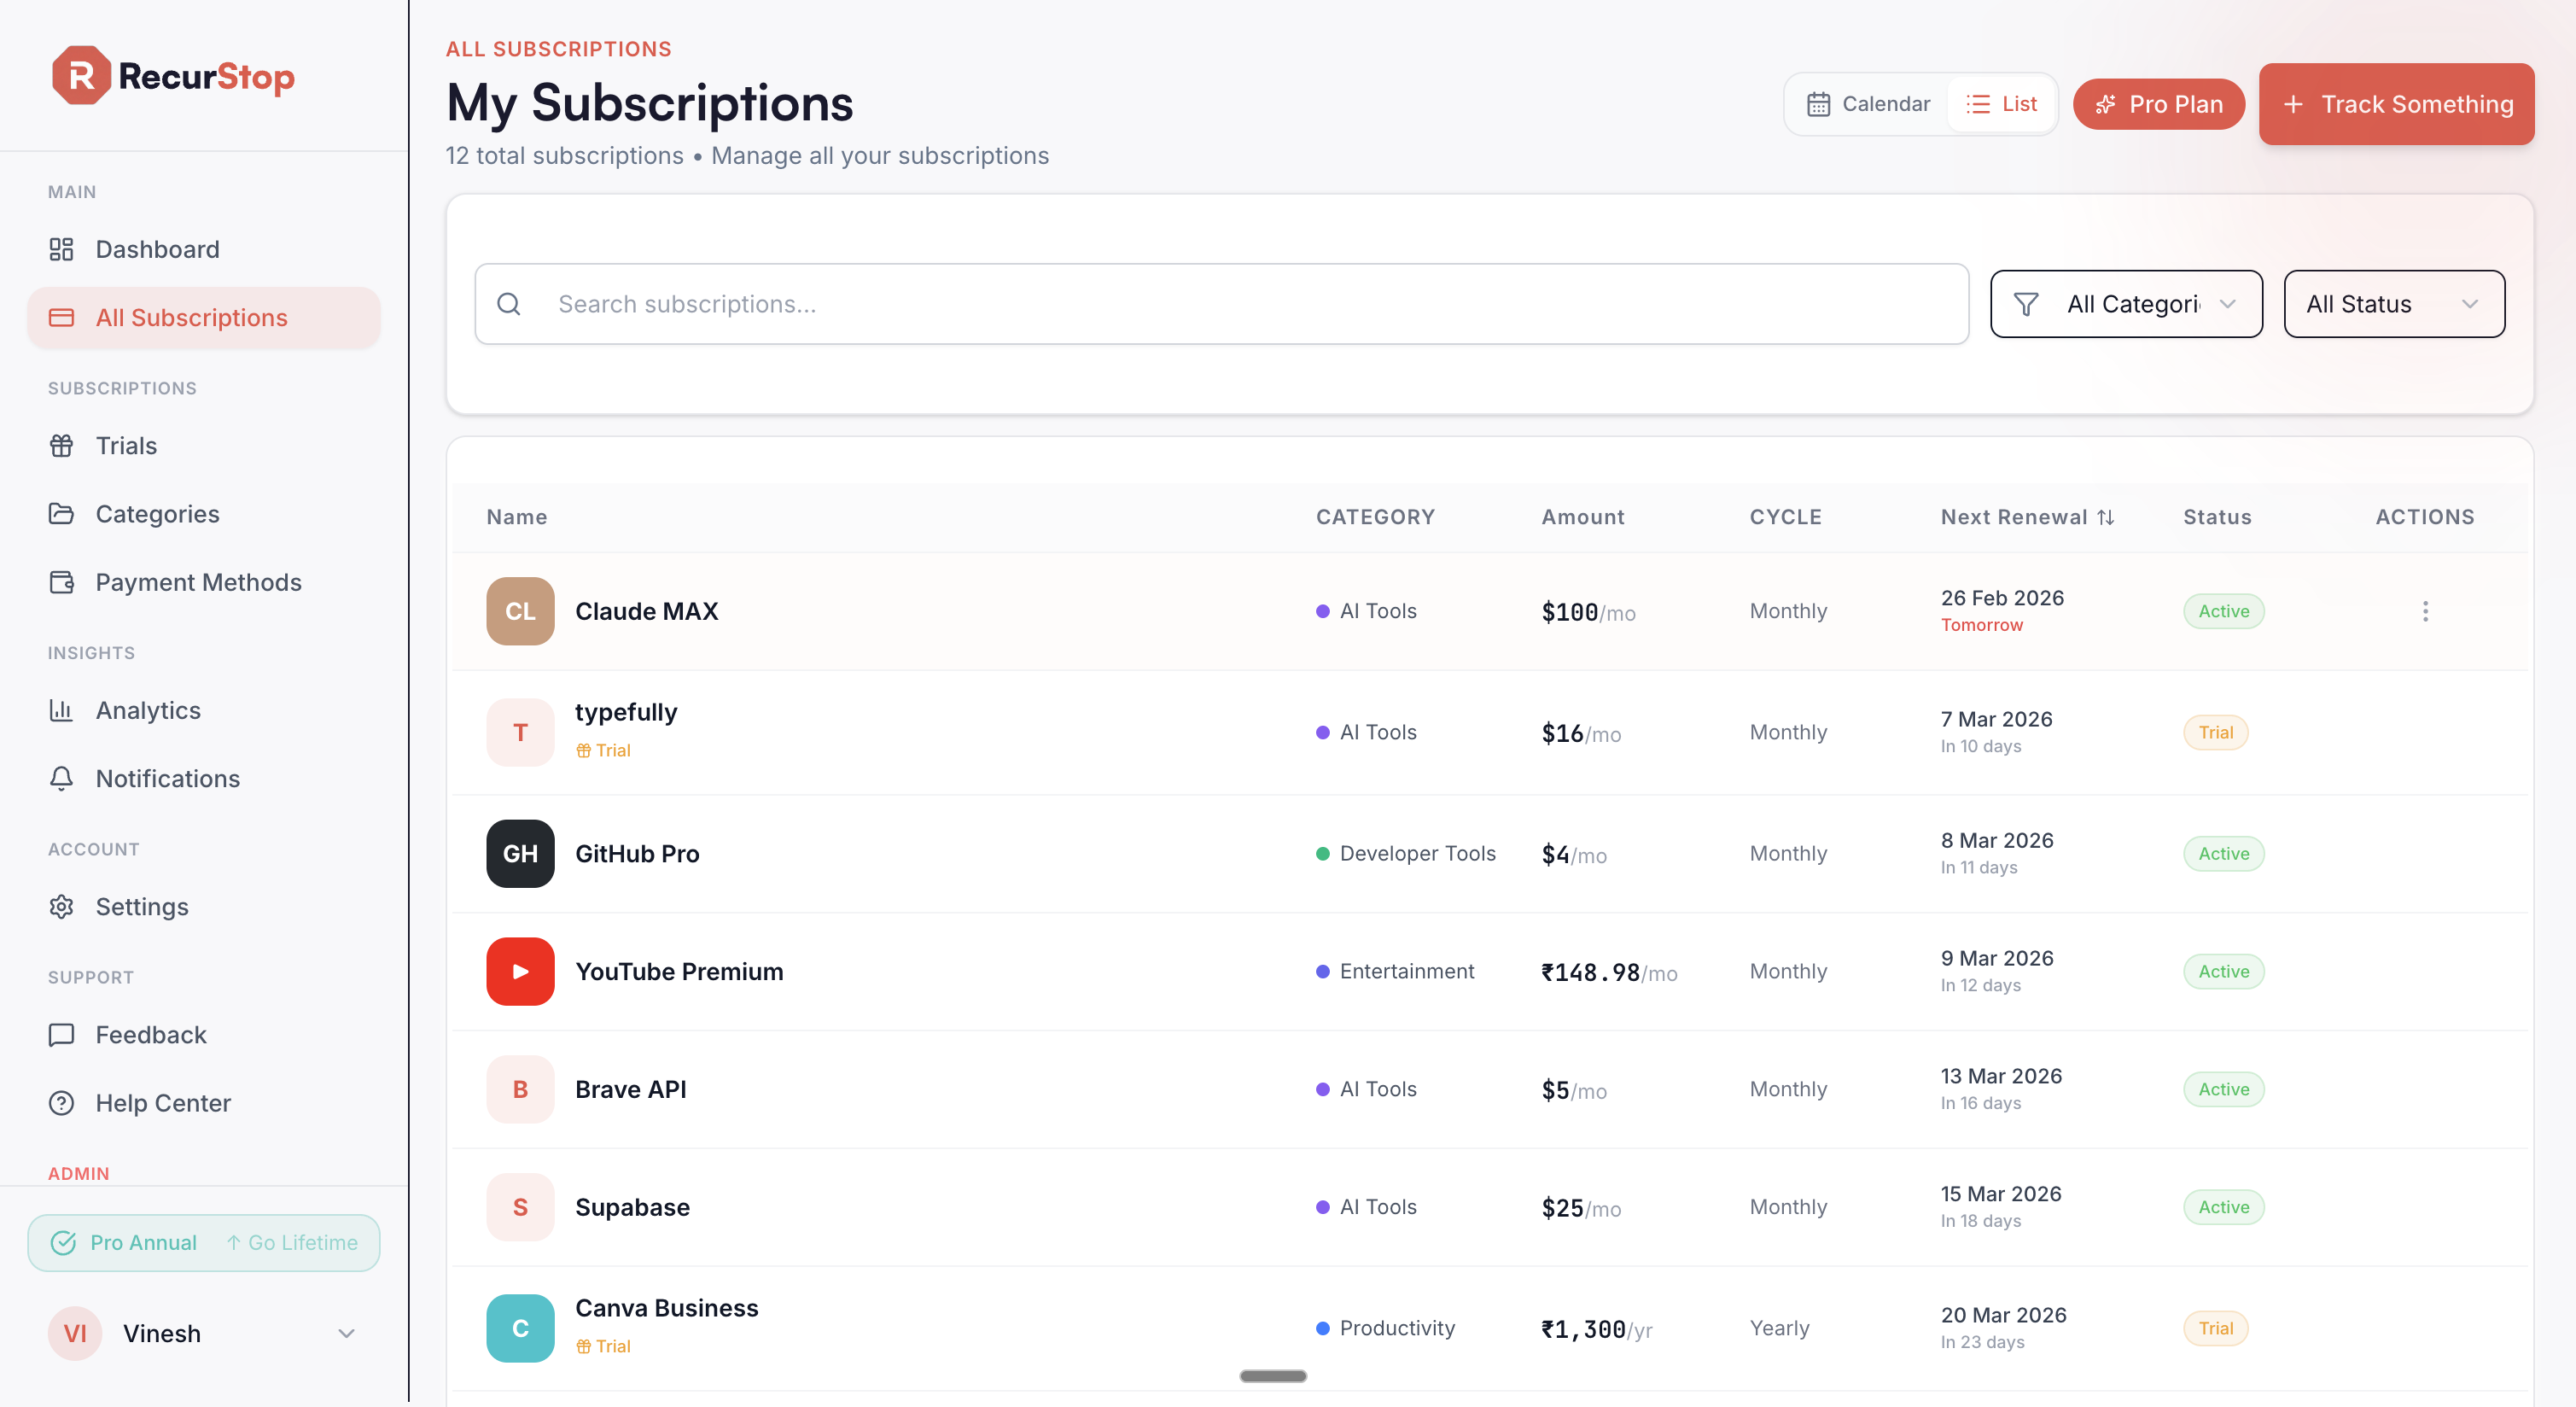Go to Dashboard in sidebar
Image resolution: width=2576 pixels, height=1407 pixels.
point(157,249)
